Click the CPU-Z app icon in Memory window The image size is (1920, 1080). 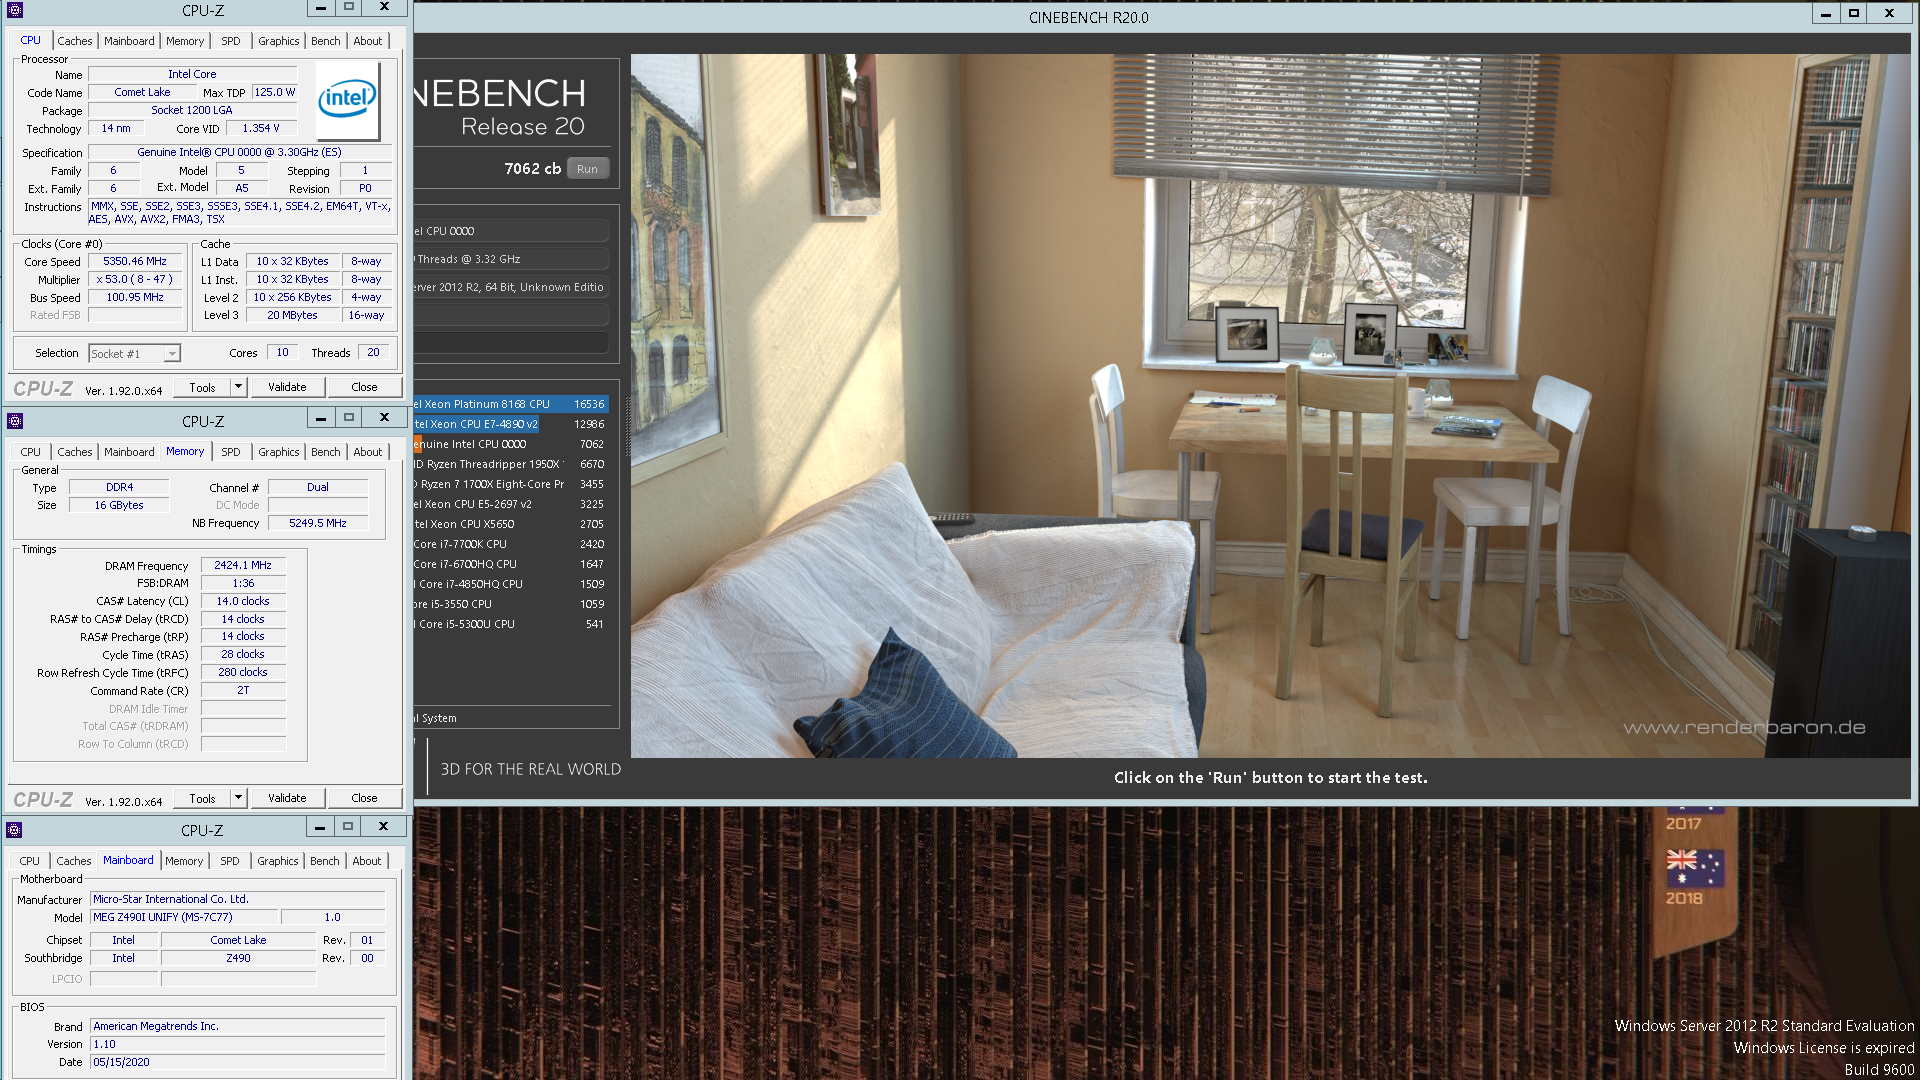(x=15, y=420)
